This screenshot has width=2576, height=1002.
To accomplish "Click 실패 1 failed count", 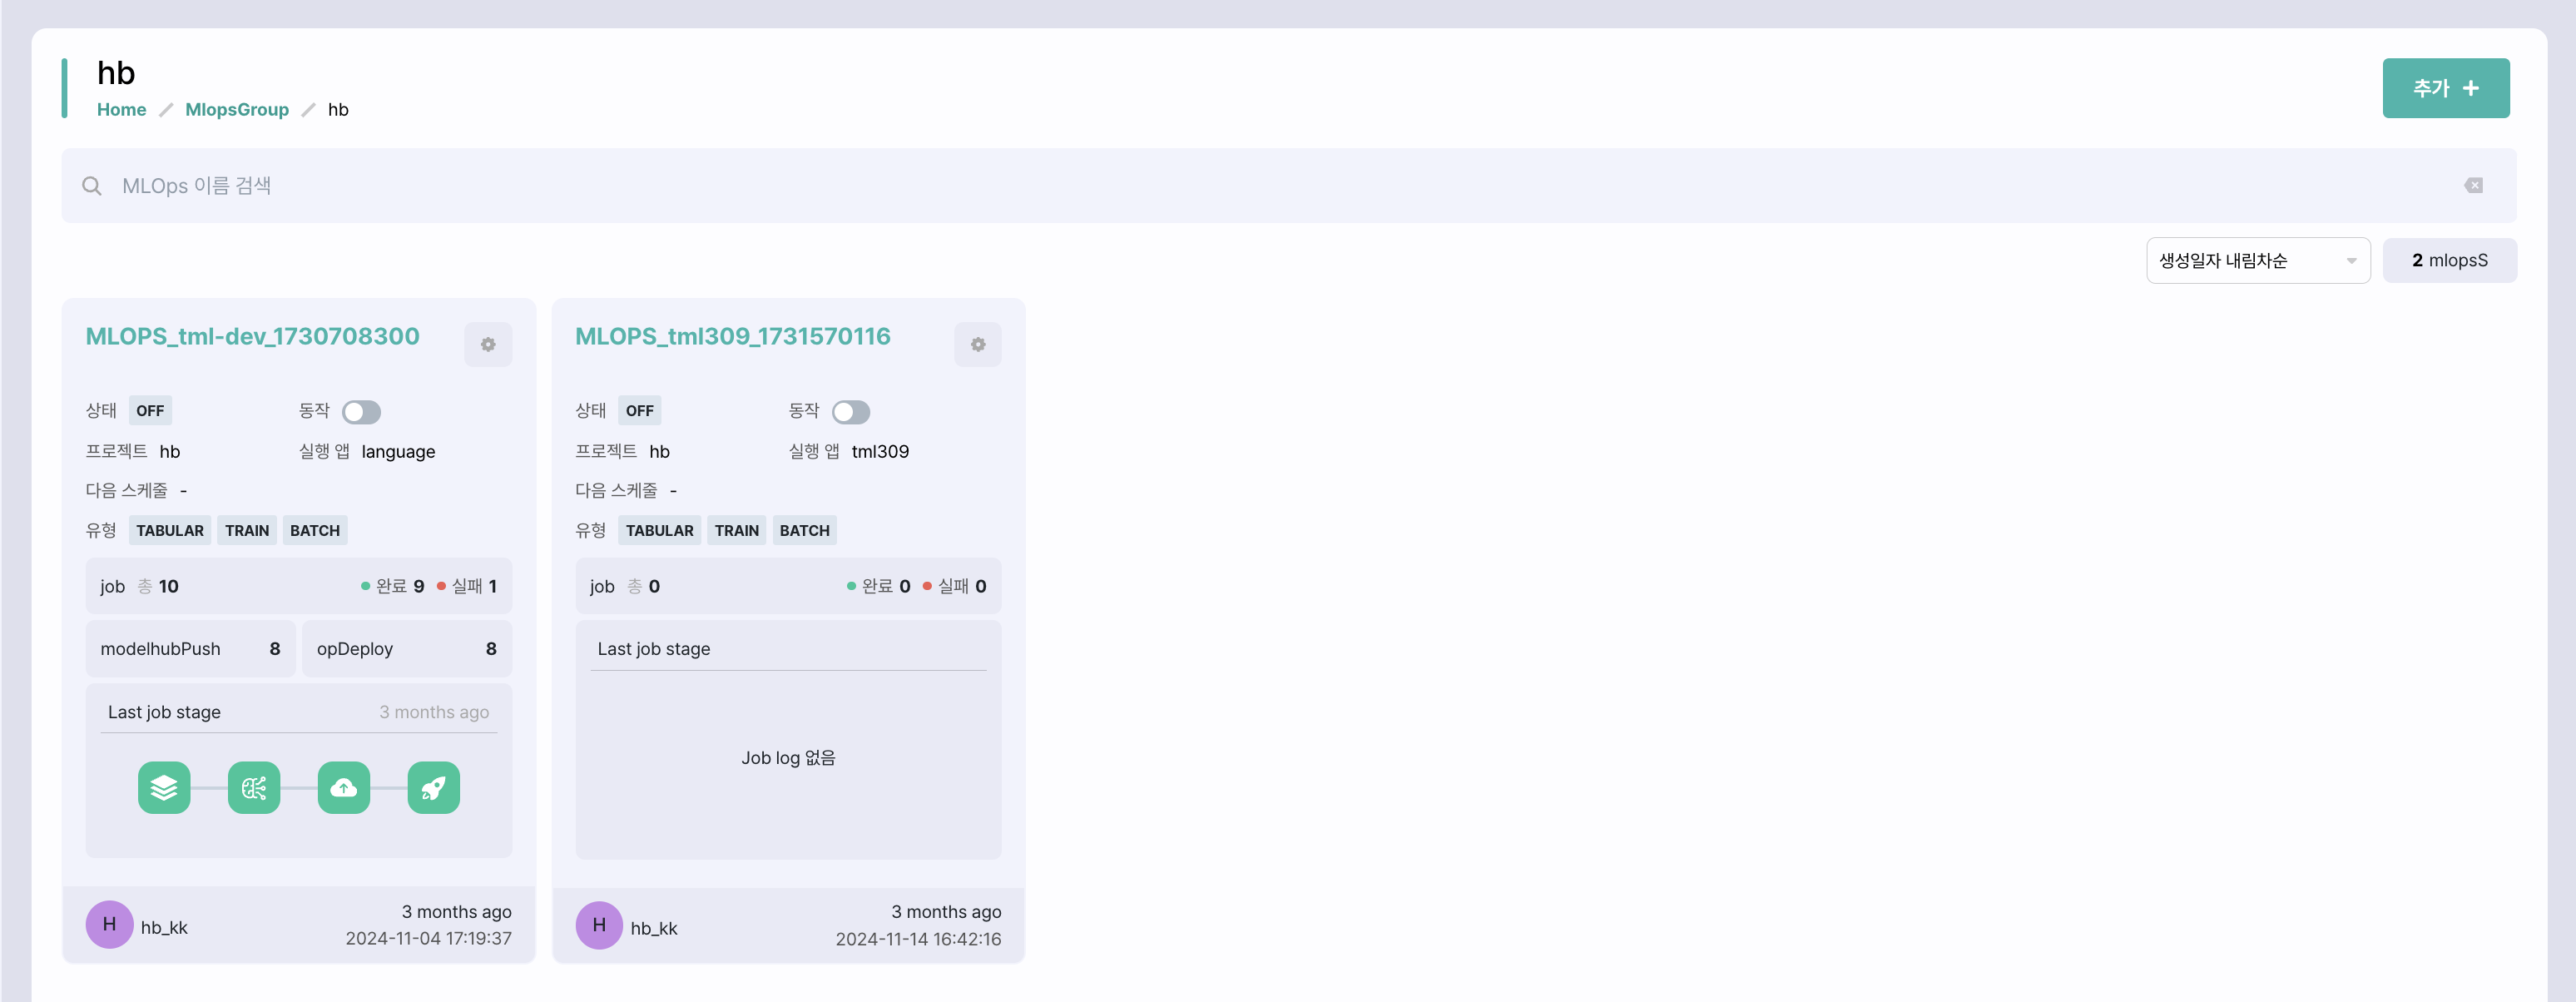I will (x=467, y=587).
